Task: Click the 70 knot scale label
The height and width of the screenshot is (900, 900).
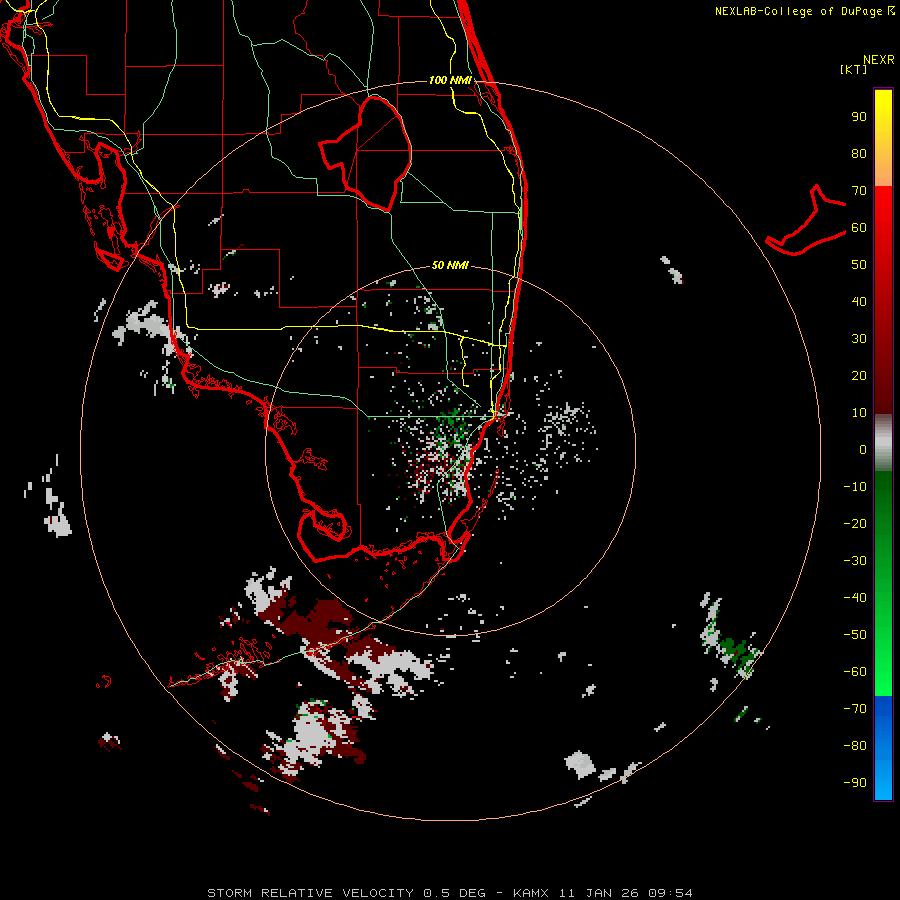Action: click(859, 191)
